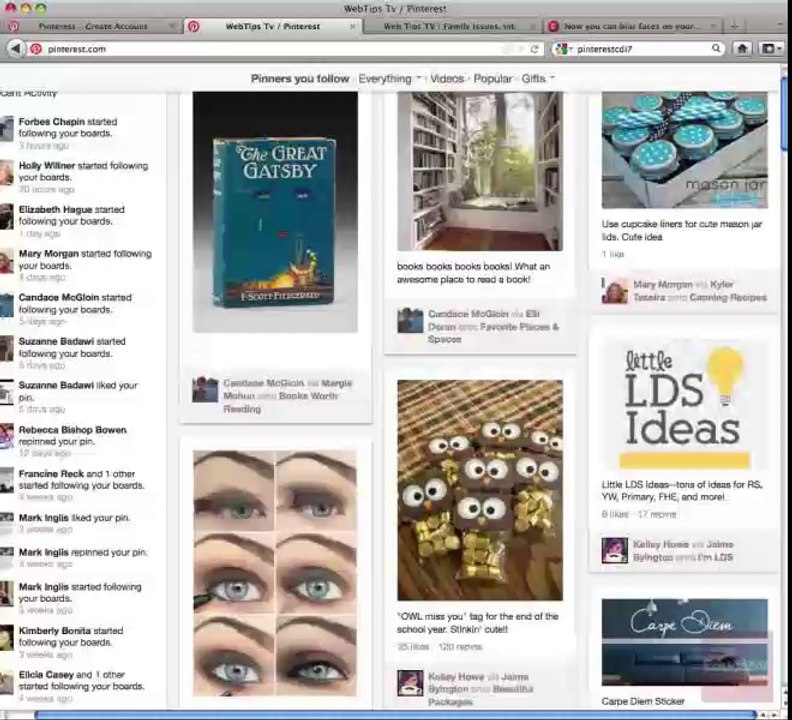Open the I'm LDS board link

[x=716, y=557]
